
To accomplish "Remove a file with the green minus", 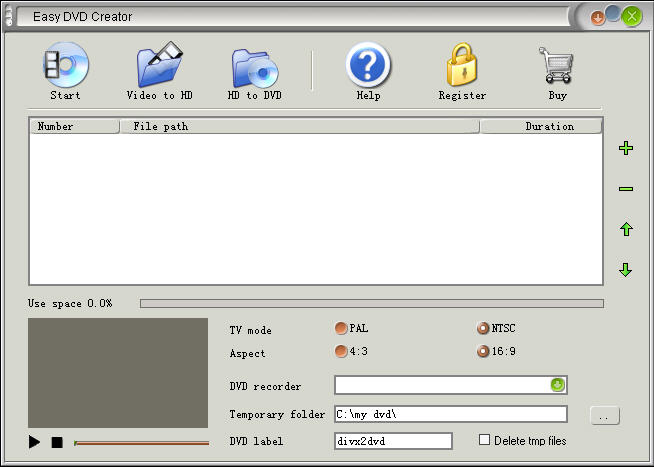I will 626,189.
